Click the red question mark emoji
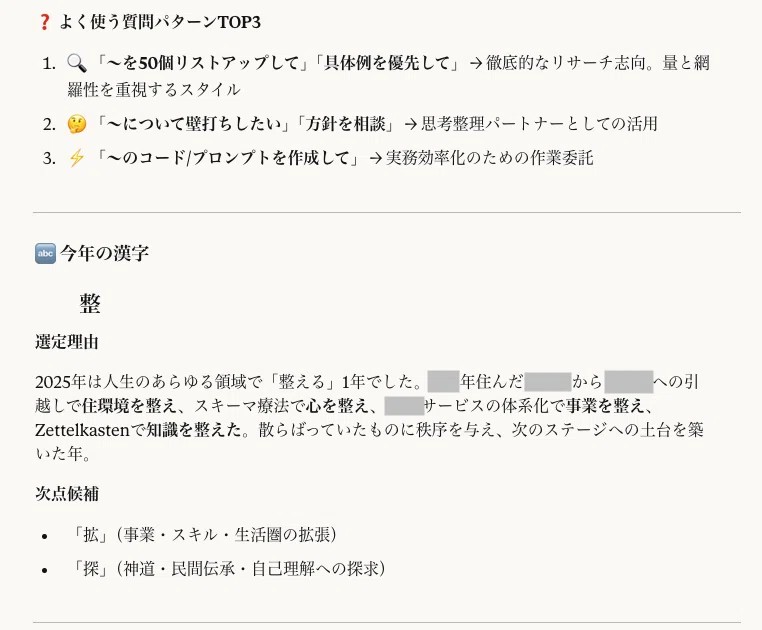 coord(44,22)
